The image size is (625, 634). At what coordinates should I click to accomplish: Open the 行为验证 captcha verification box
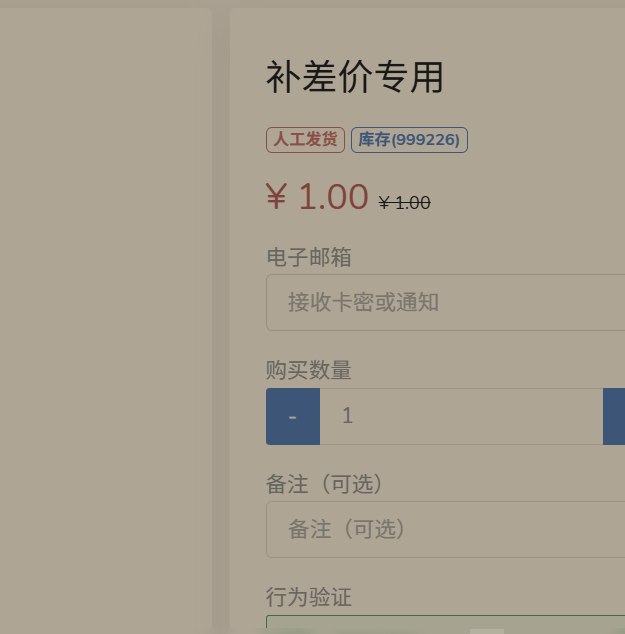point(445,625)
